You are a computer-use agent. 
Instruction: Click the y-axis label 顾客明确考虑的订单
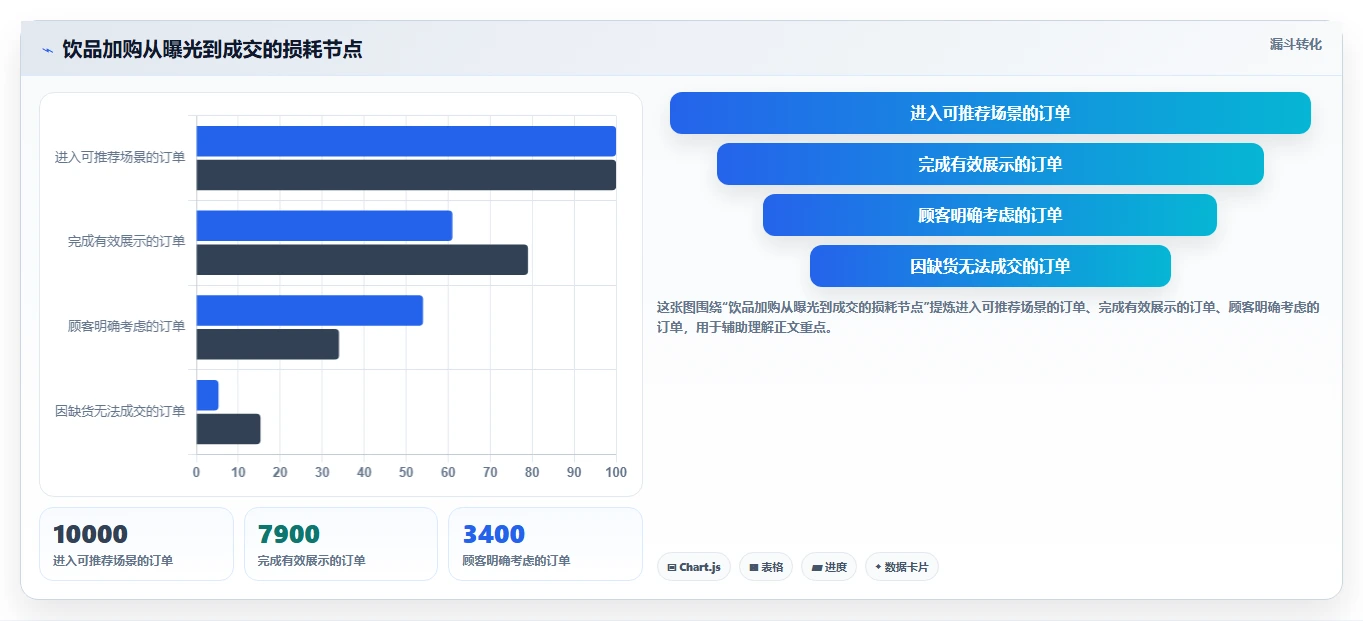tap(127, 327)
